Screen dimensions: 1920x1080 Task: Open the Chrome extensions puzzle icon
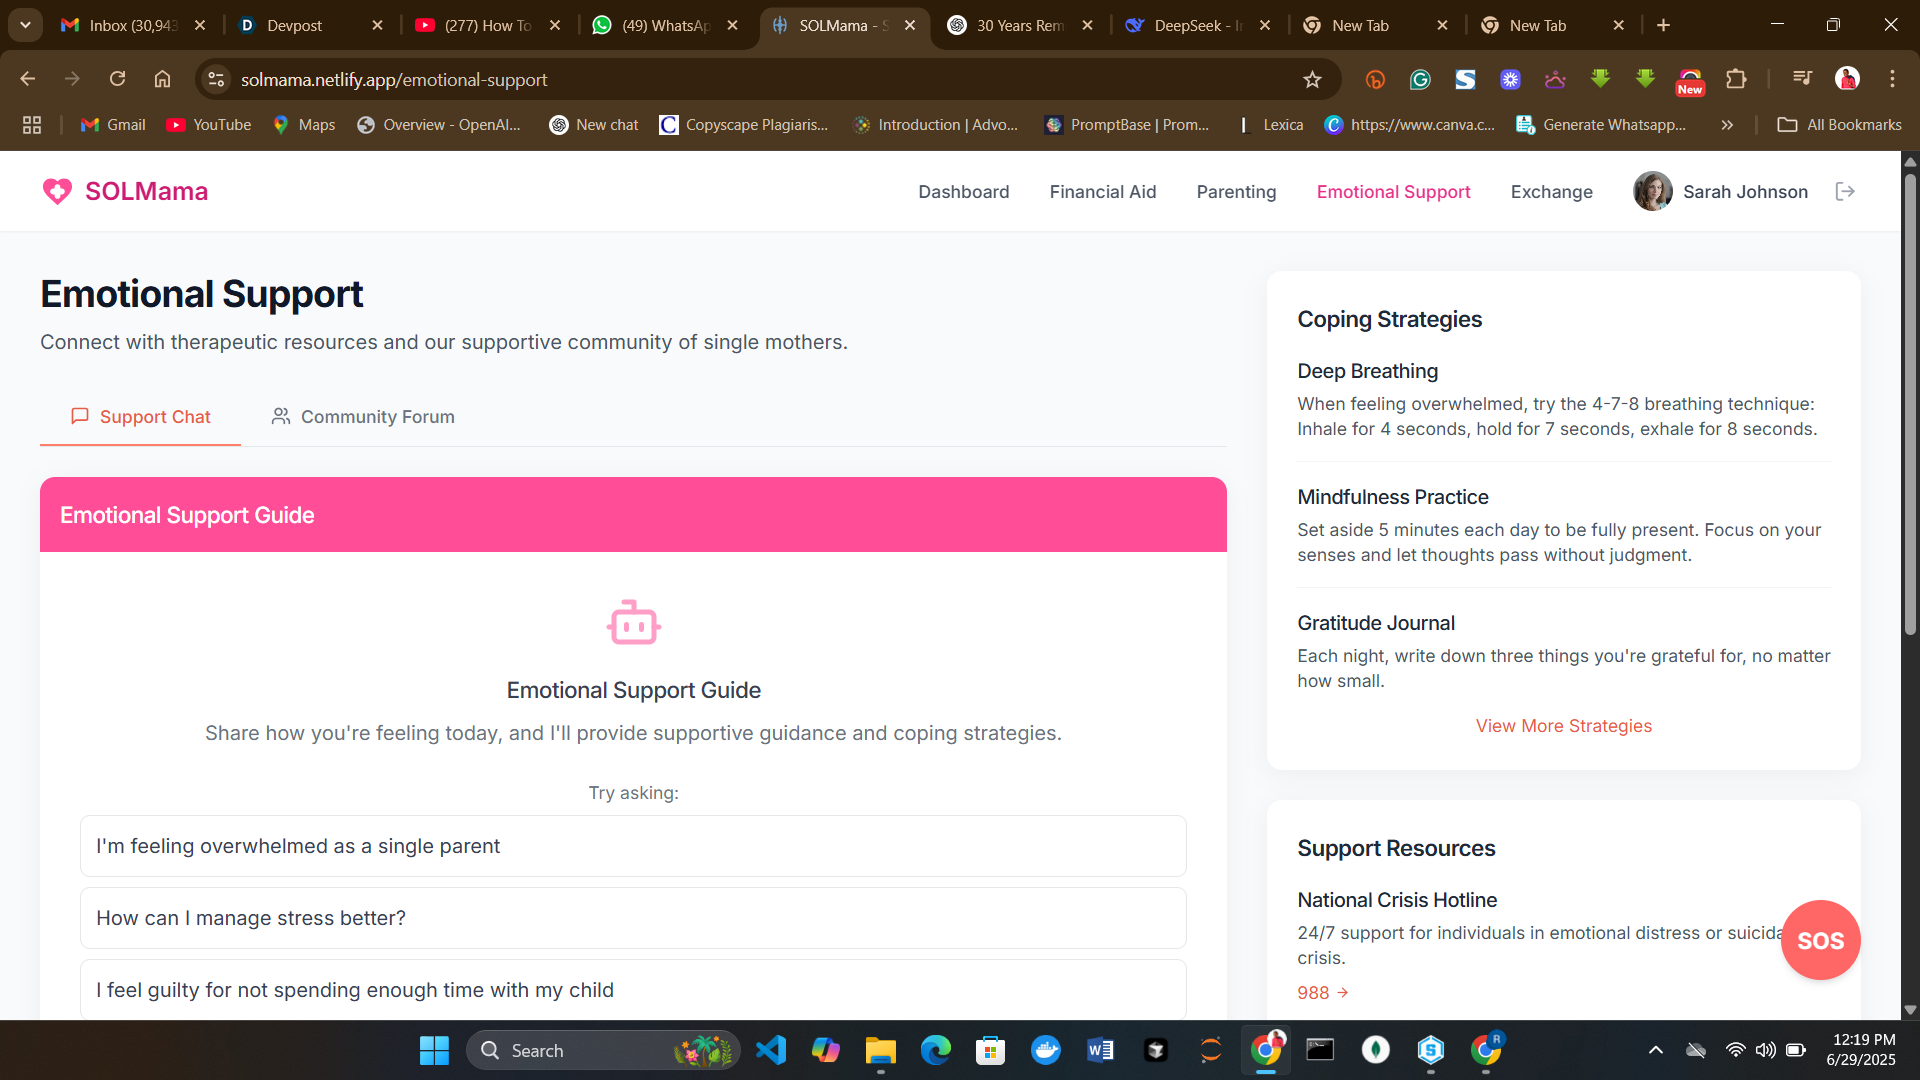click(x=1736, y=79)
